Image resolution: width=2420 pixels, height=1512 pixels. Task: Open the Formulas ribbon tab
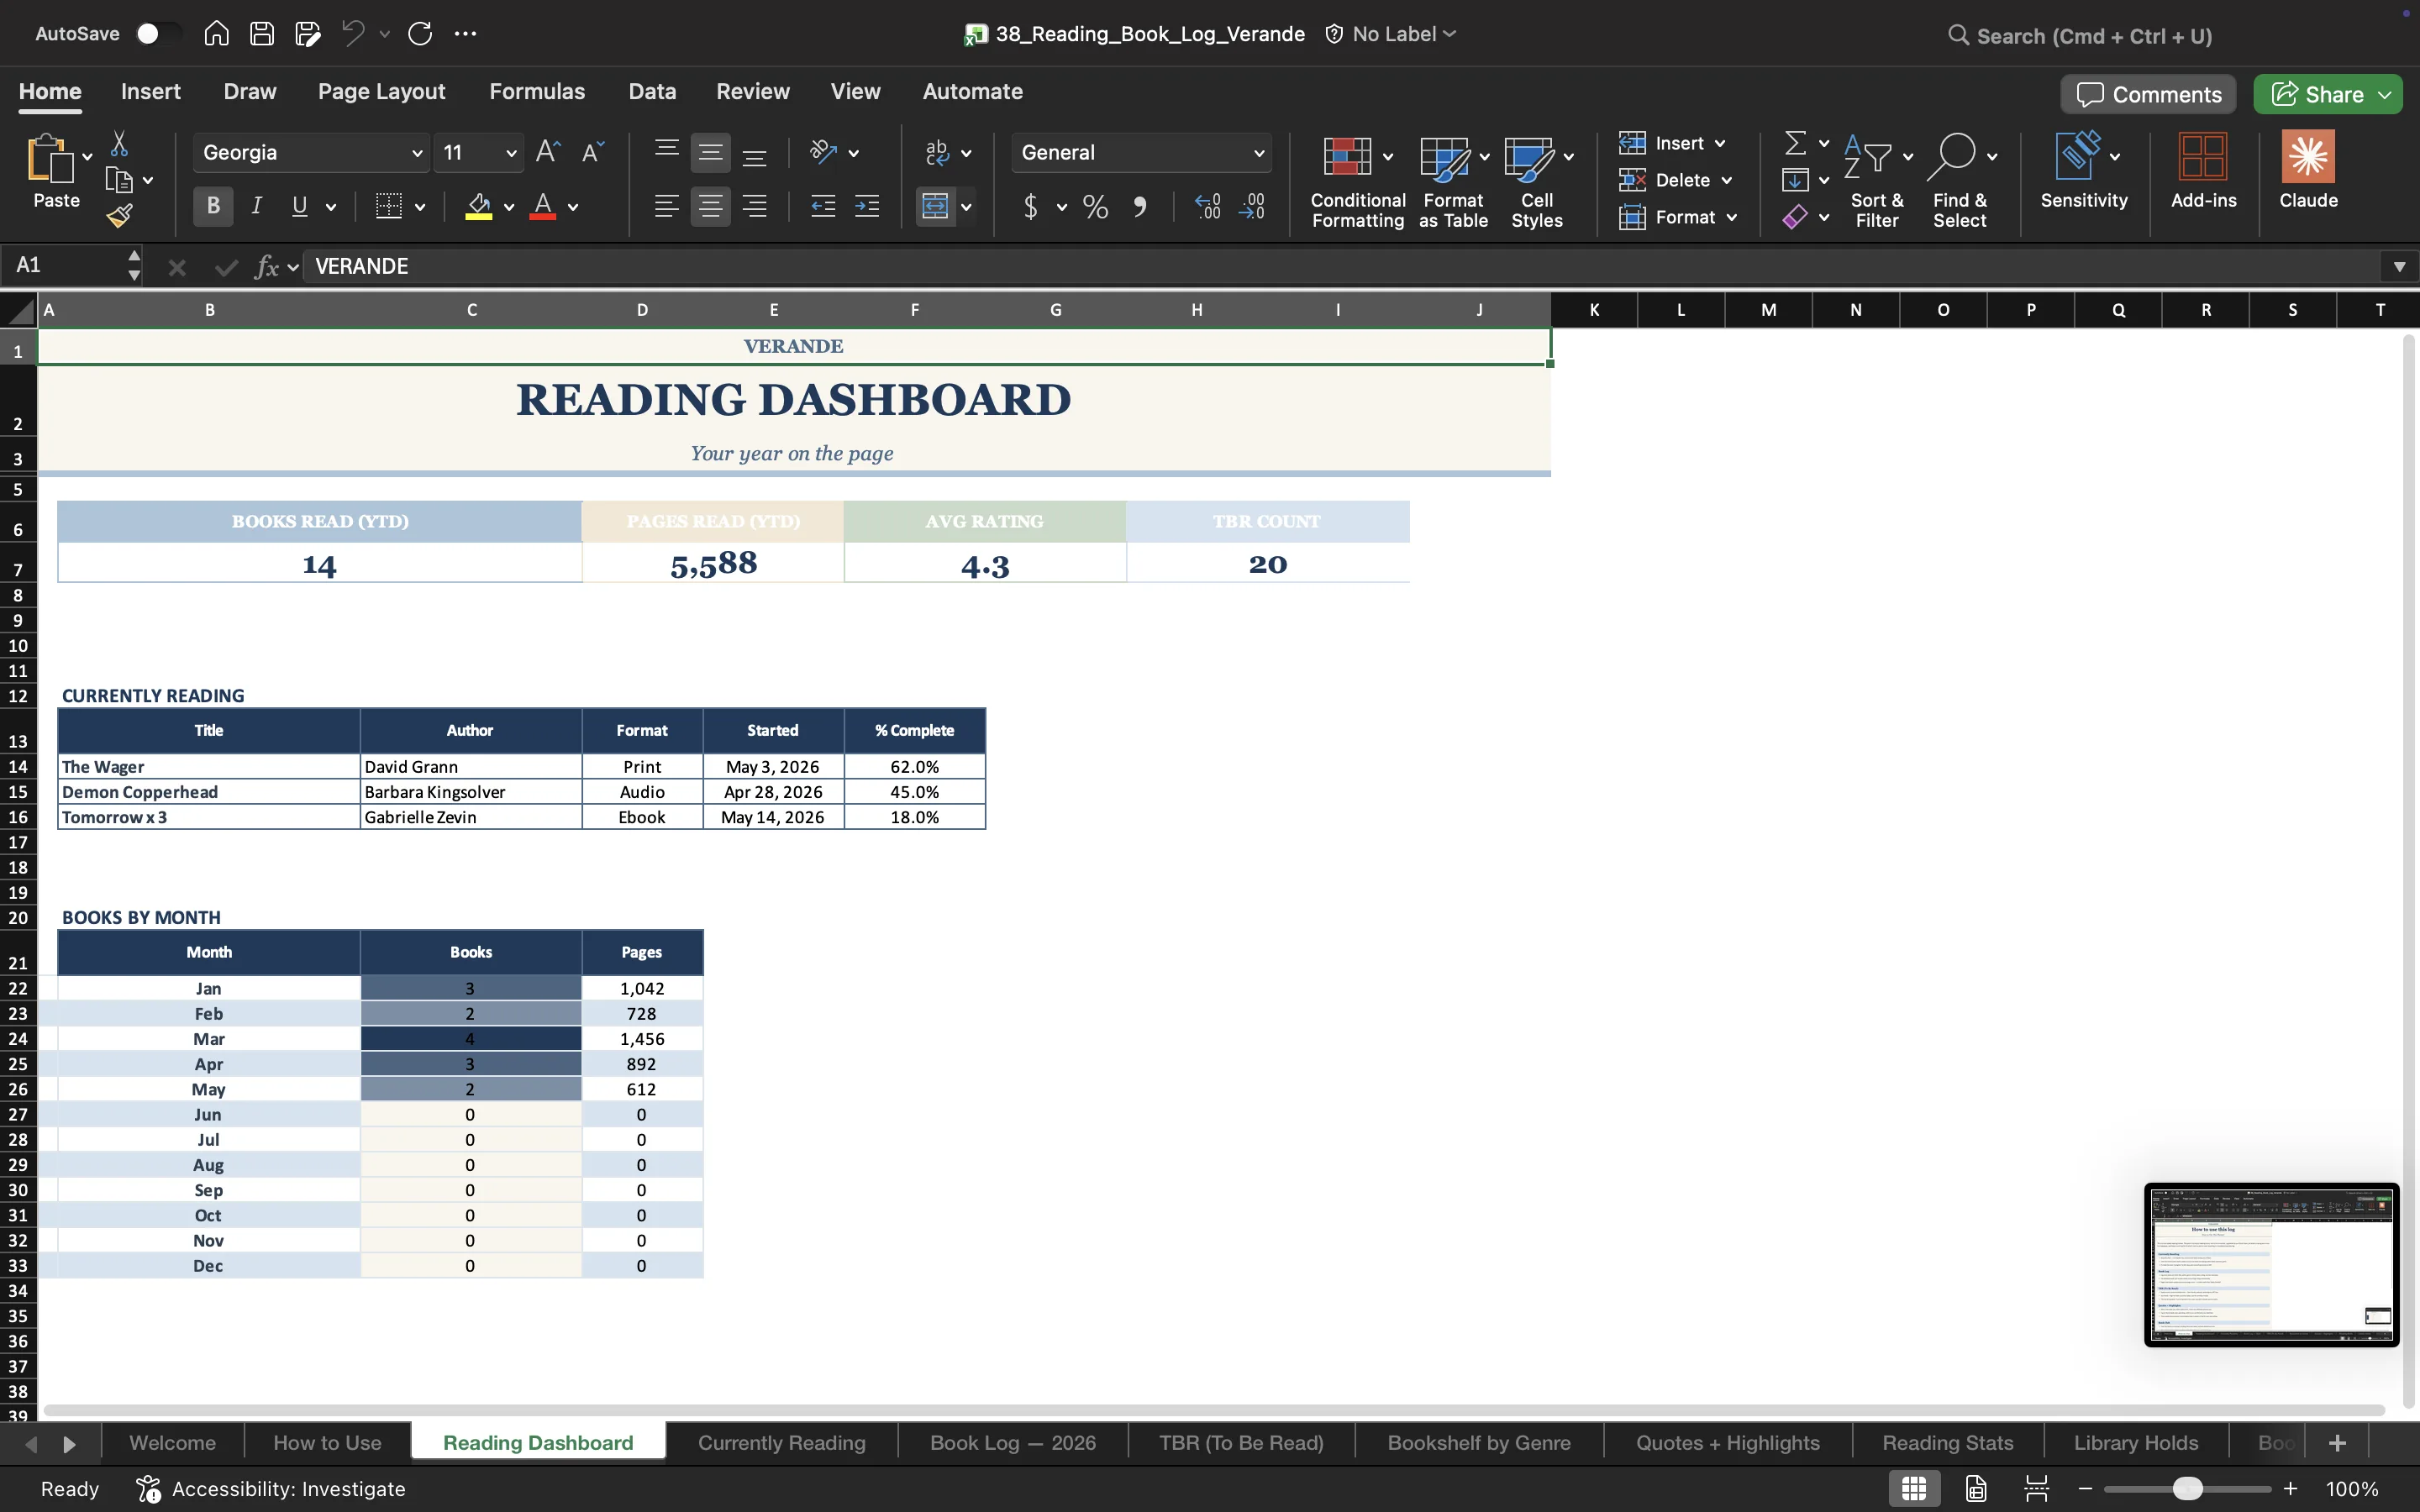click(x=537, y=92)
